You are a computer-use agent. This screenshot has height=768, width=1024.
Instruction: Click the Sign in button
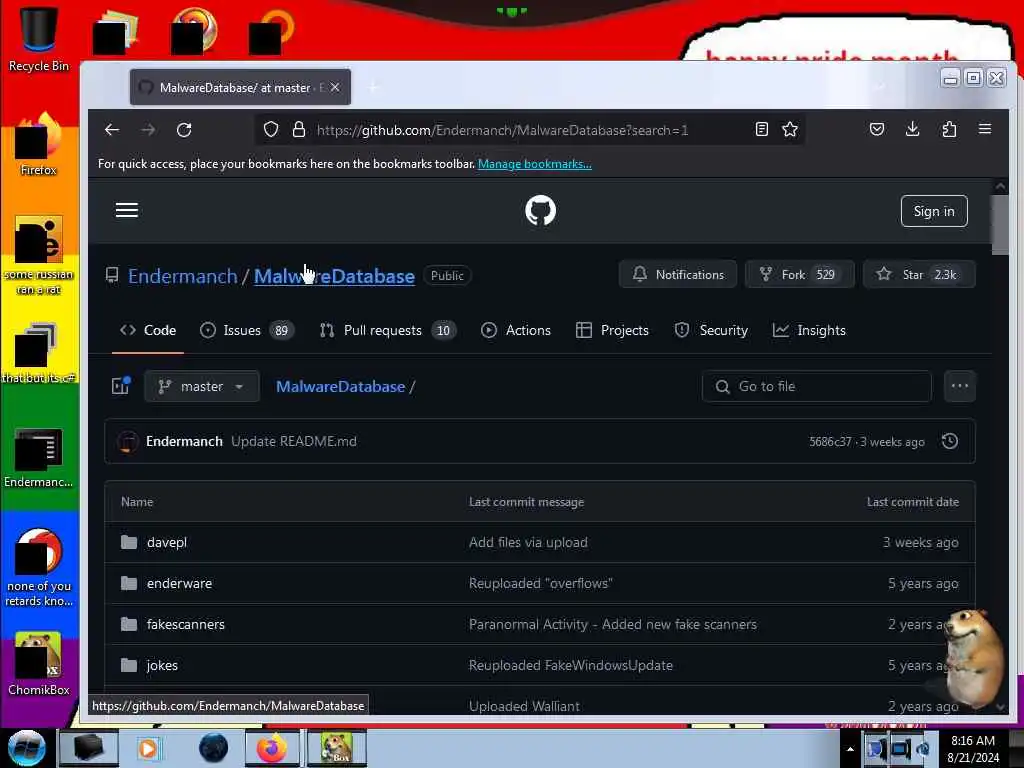tap(934, 211)
